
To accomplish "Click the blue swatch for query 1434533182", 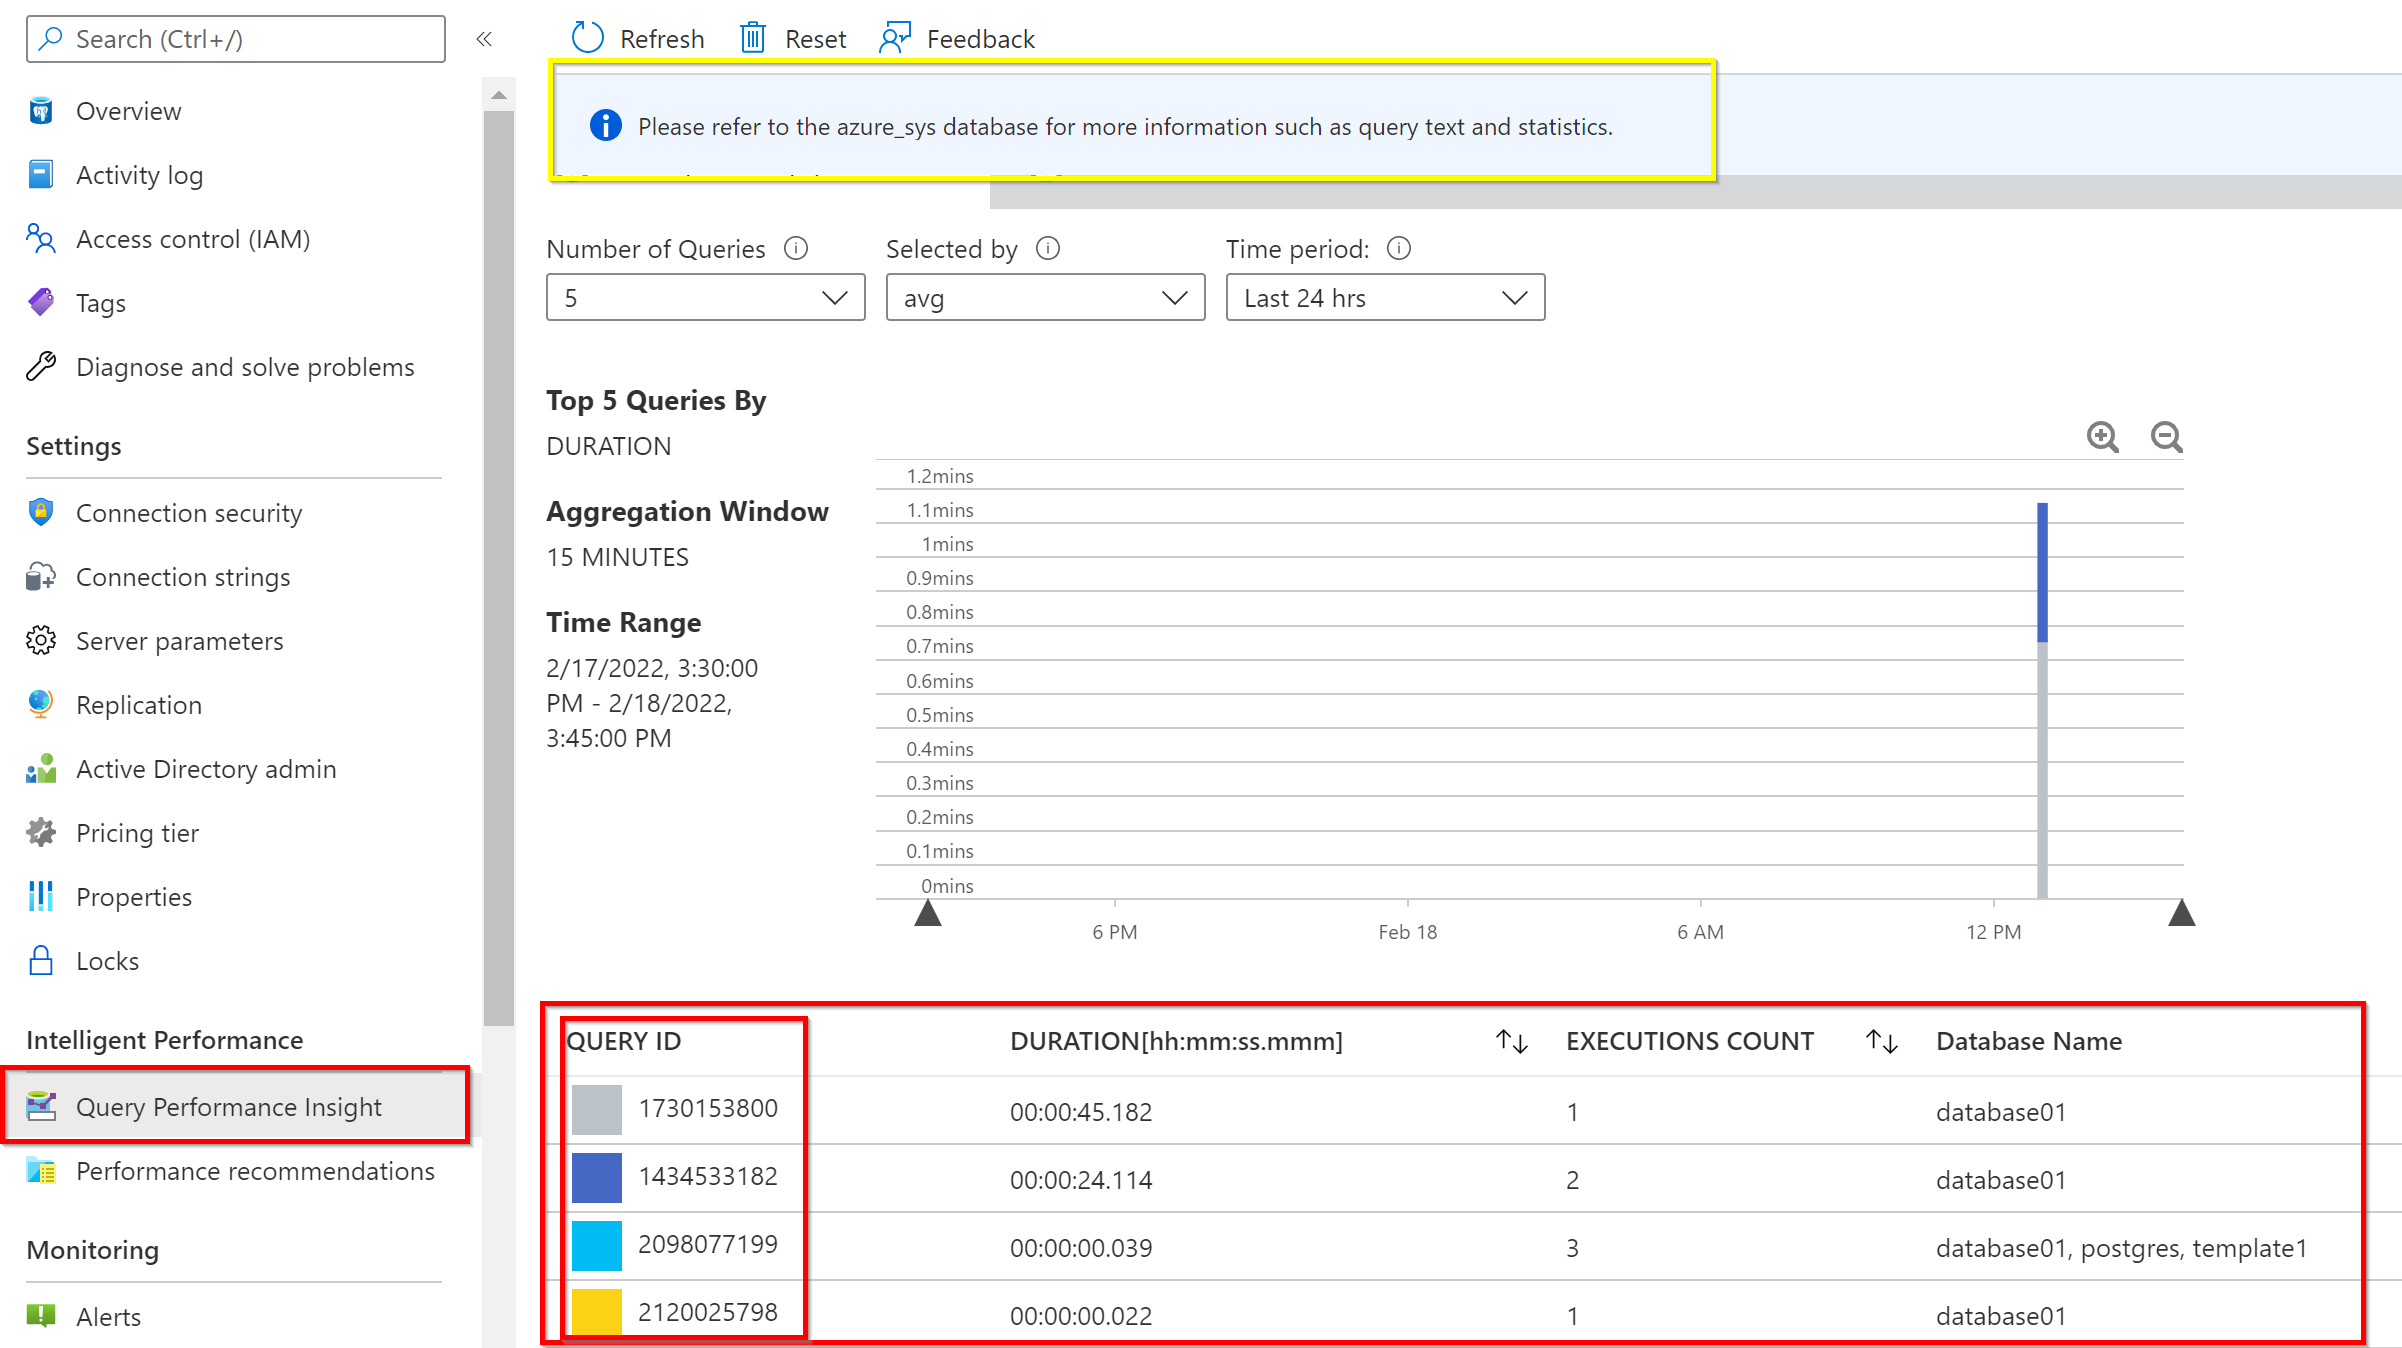I will (x=596, y=1177).
